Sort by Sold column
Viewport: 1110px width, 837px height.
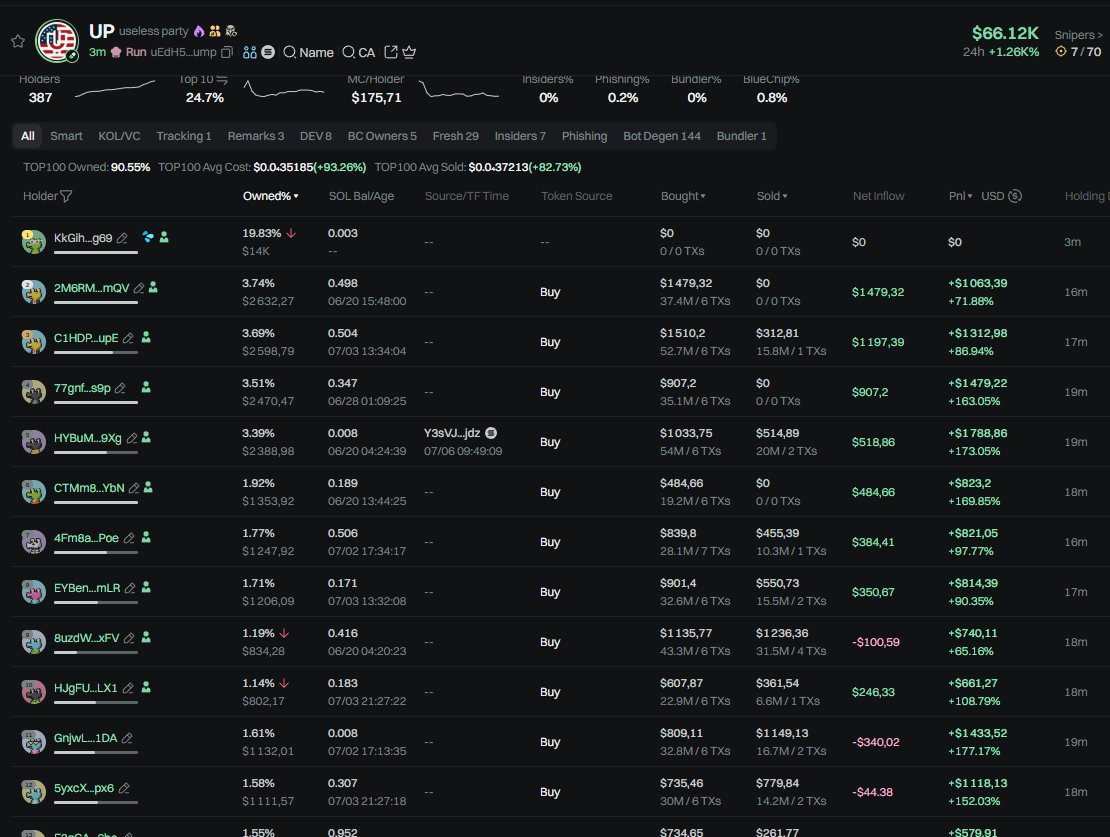772,196
